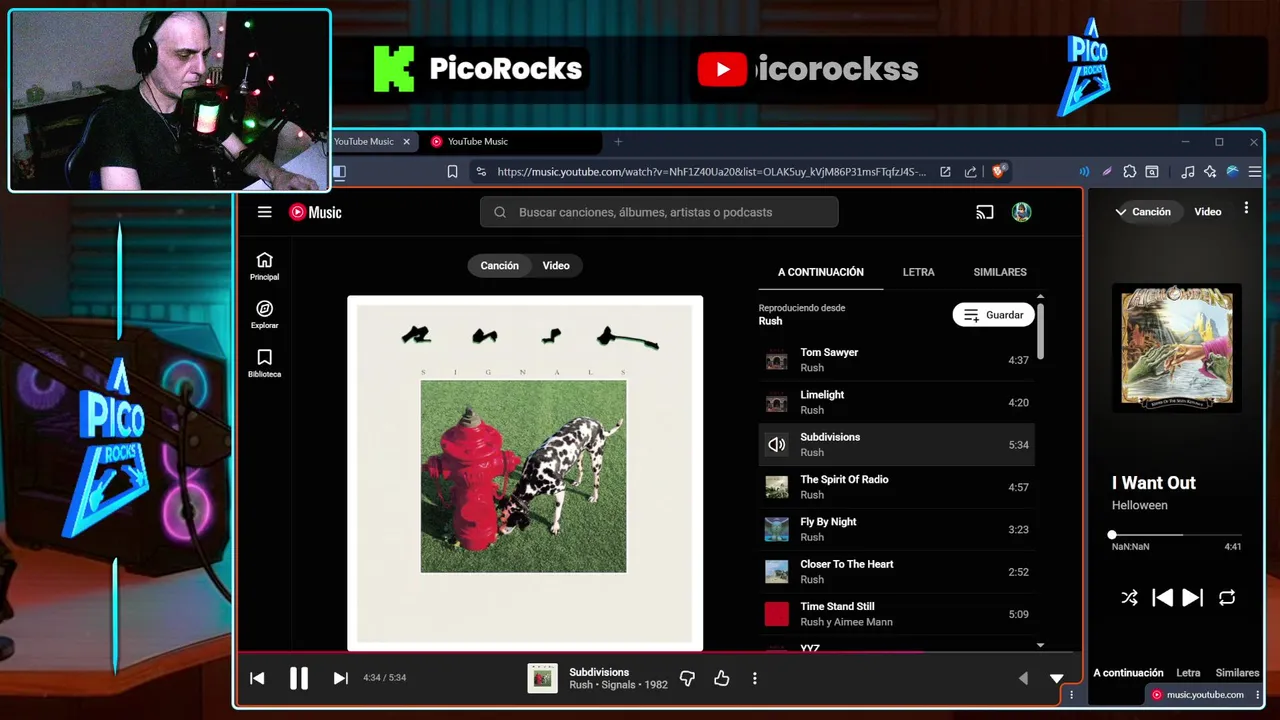Open the Biblioteca library section
The height and width of the screenshot is (720, 1280).
(264, 363)
